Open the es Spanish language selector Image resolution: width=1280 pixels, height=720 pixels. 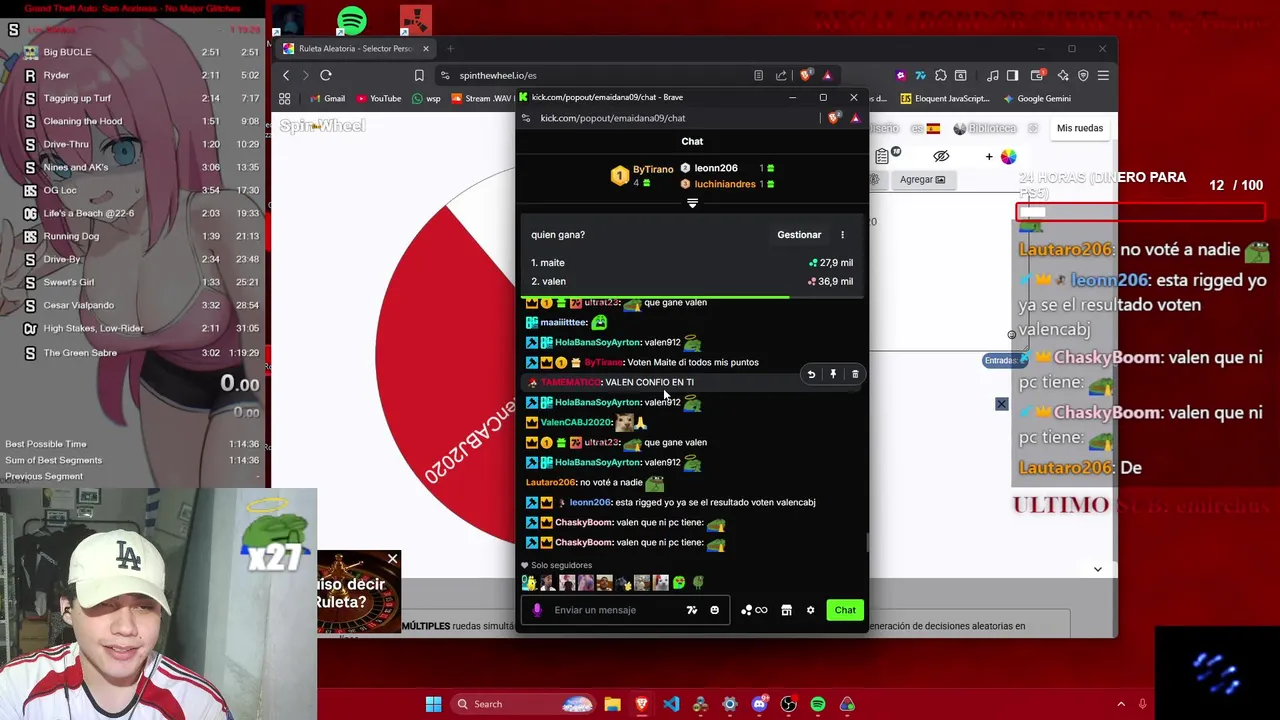pyautogui.click(x=925, y=128)
